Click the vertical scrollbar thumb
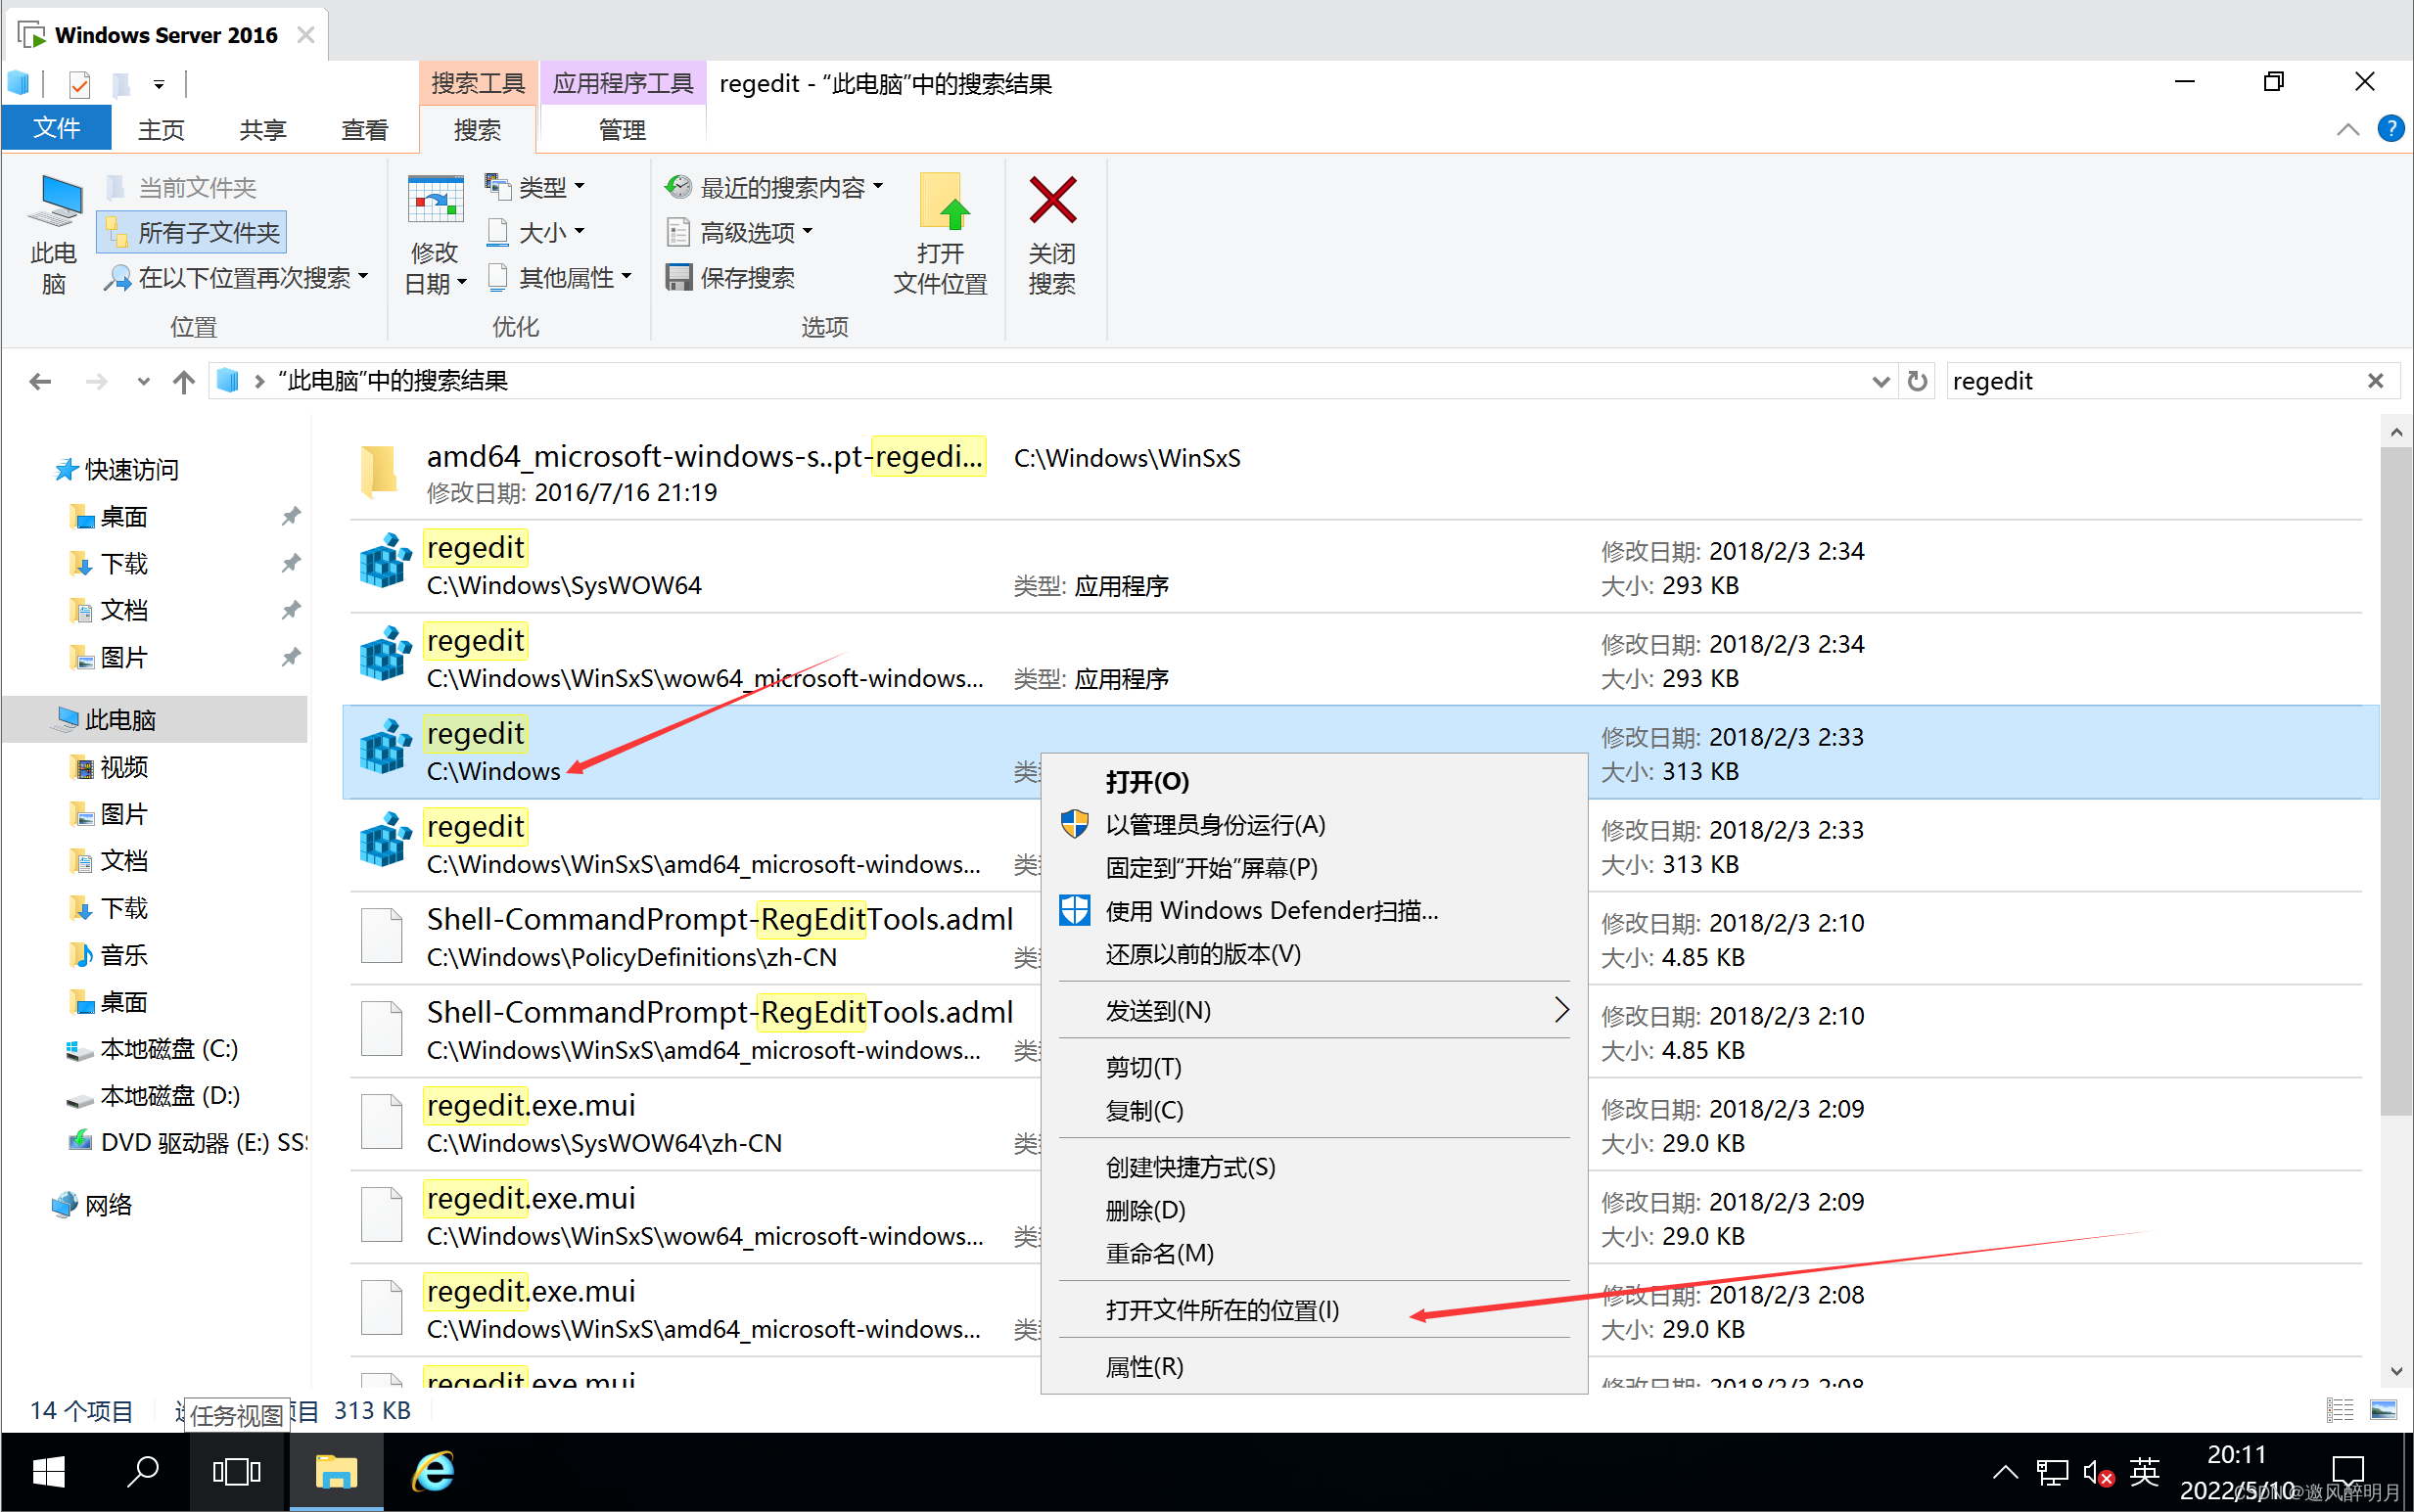The image size is (2414, 1512). coord(2396,780)
